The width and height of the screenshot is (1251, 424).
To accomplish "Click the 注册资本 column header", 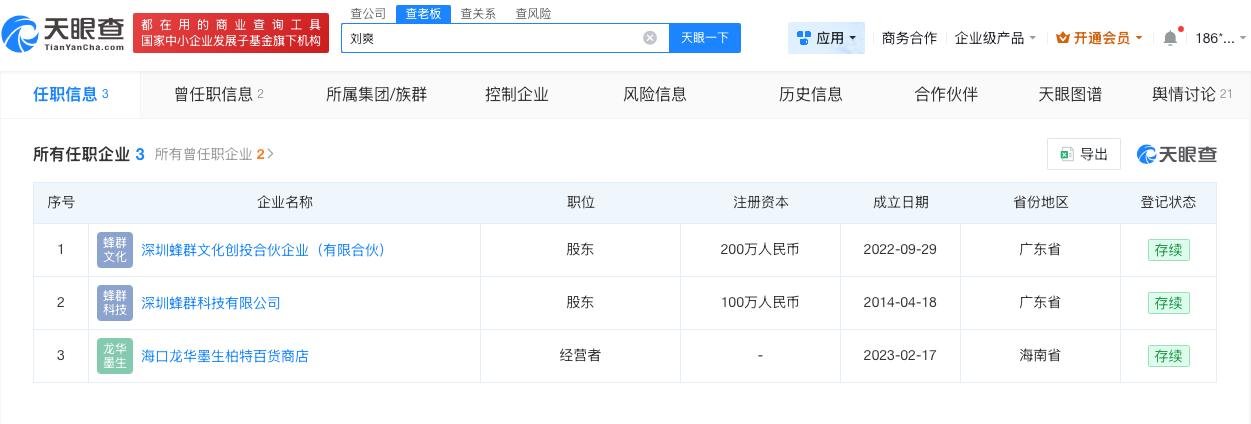I will (x=760, y=202).
